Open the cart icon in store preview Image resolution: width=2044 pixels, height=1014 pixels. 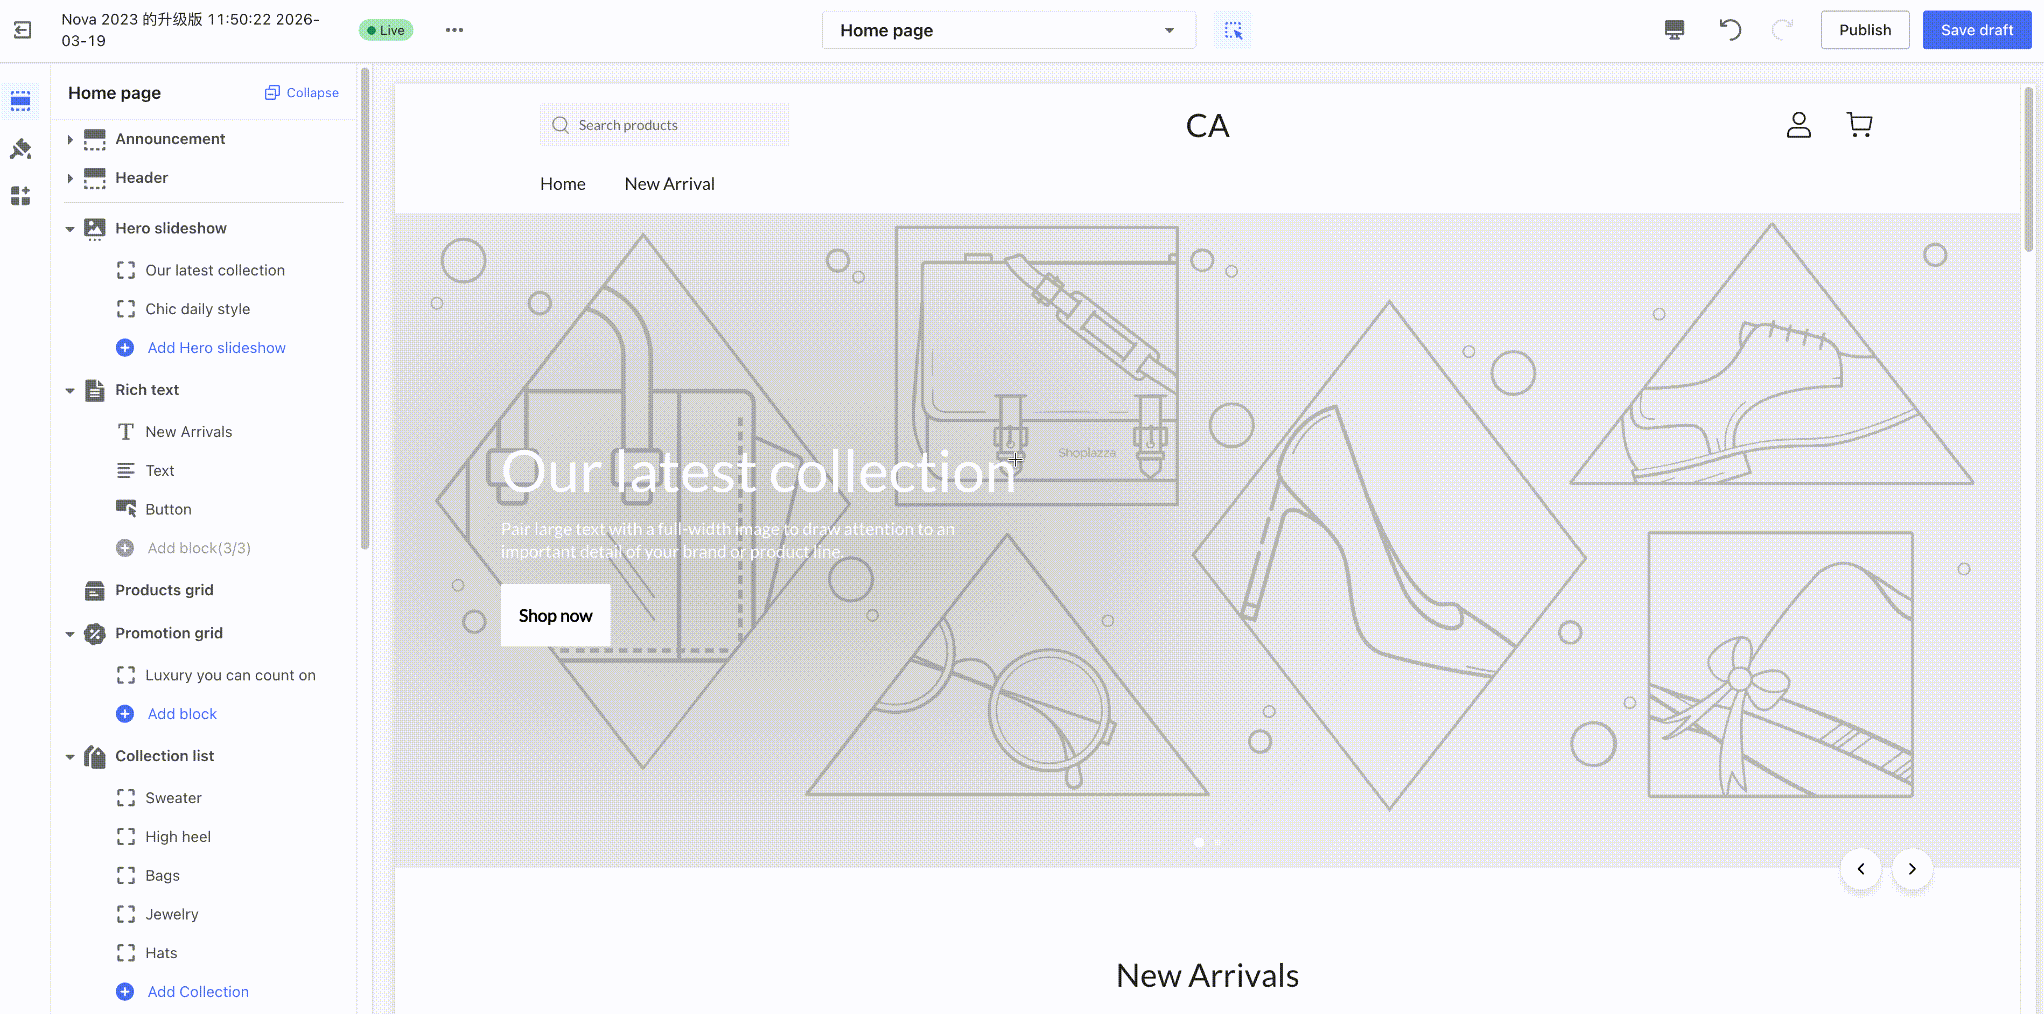(1859, 125)
